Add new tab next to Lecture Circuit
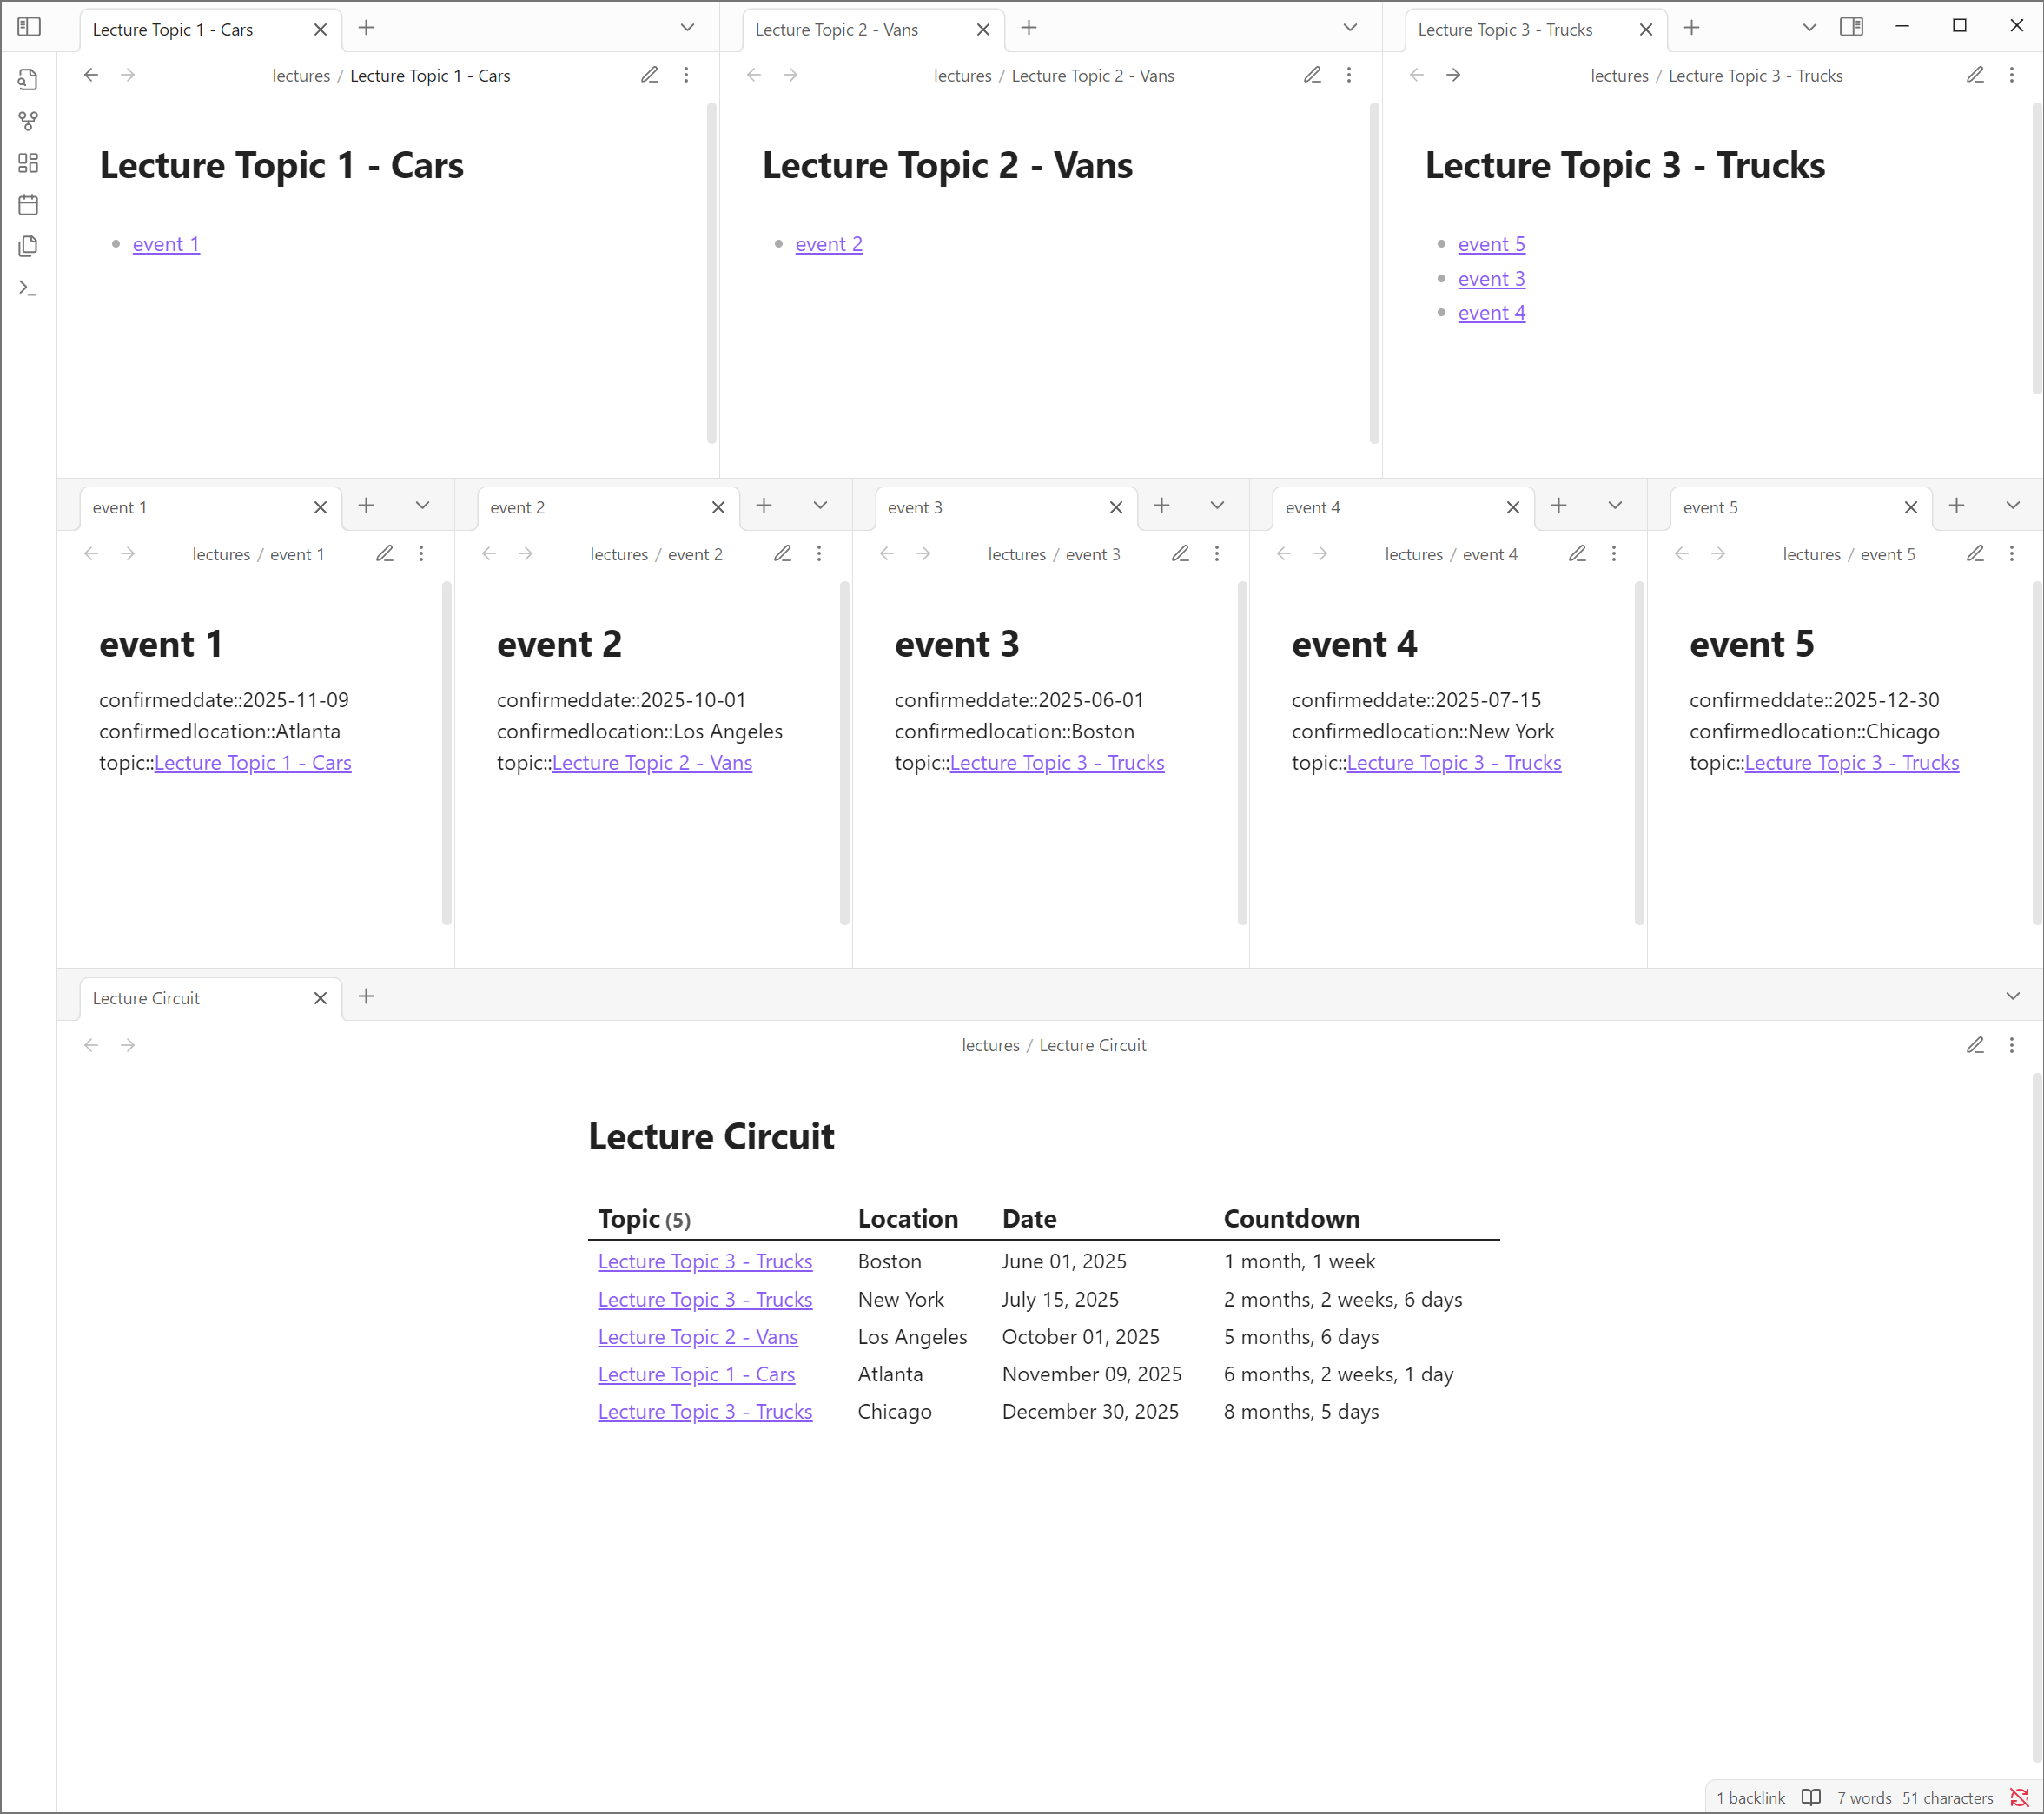2044x1814 pixels. pyautogui.click(x=366, y=996)
